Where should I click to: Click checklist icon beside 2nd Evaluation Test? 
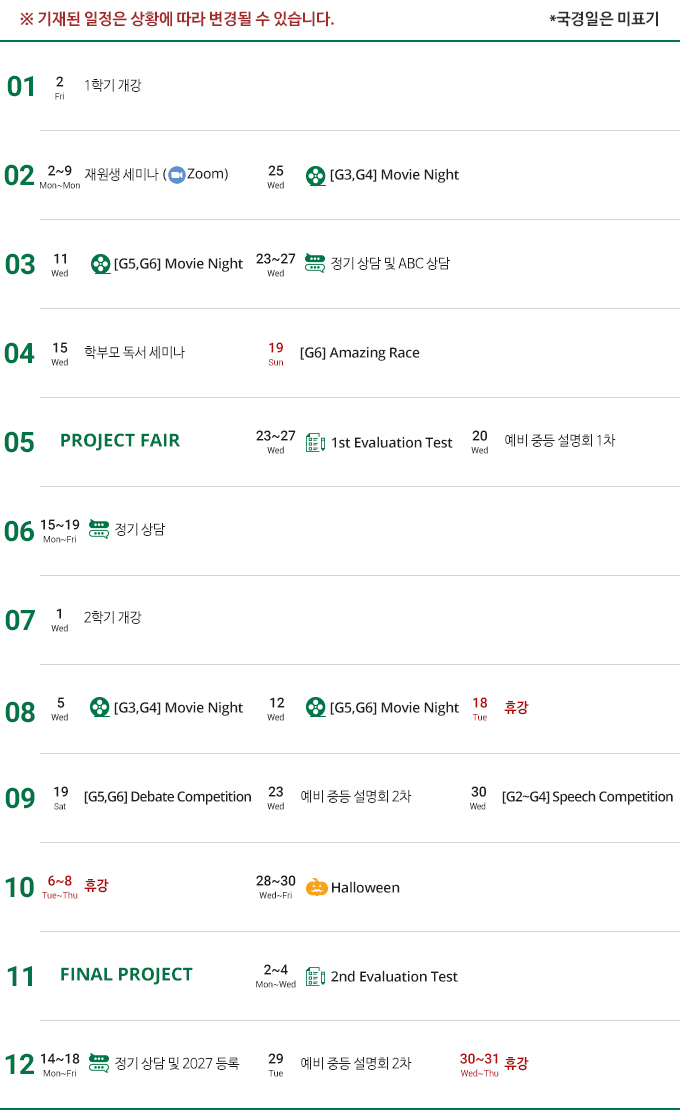coord(315,976)
